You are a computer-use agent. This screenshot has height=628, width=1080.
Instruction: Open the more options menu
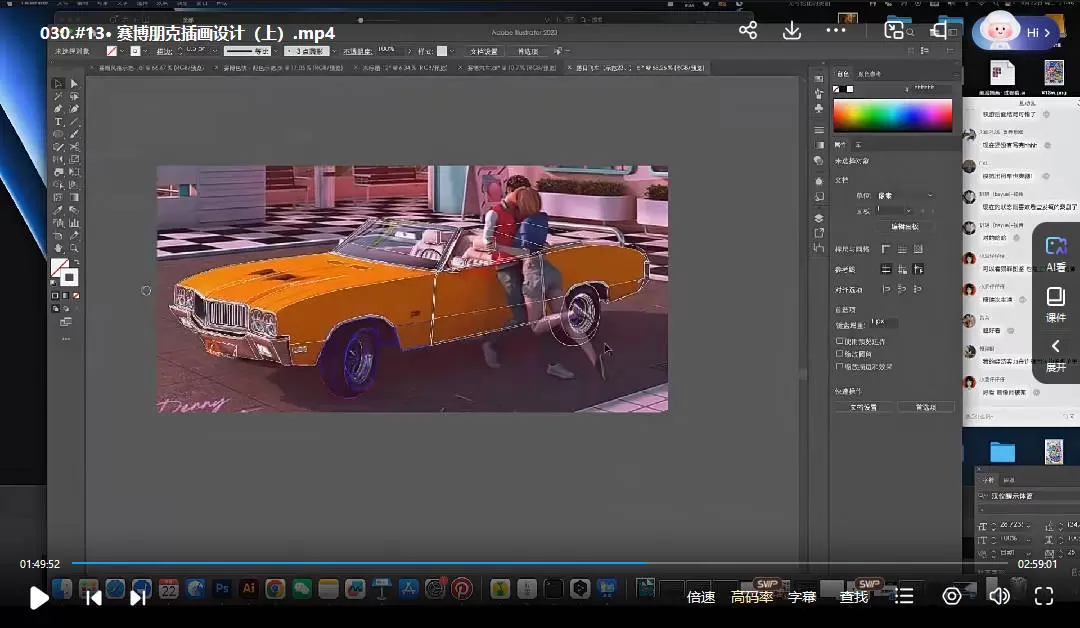[x=835, y=30]
